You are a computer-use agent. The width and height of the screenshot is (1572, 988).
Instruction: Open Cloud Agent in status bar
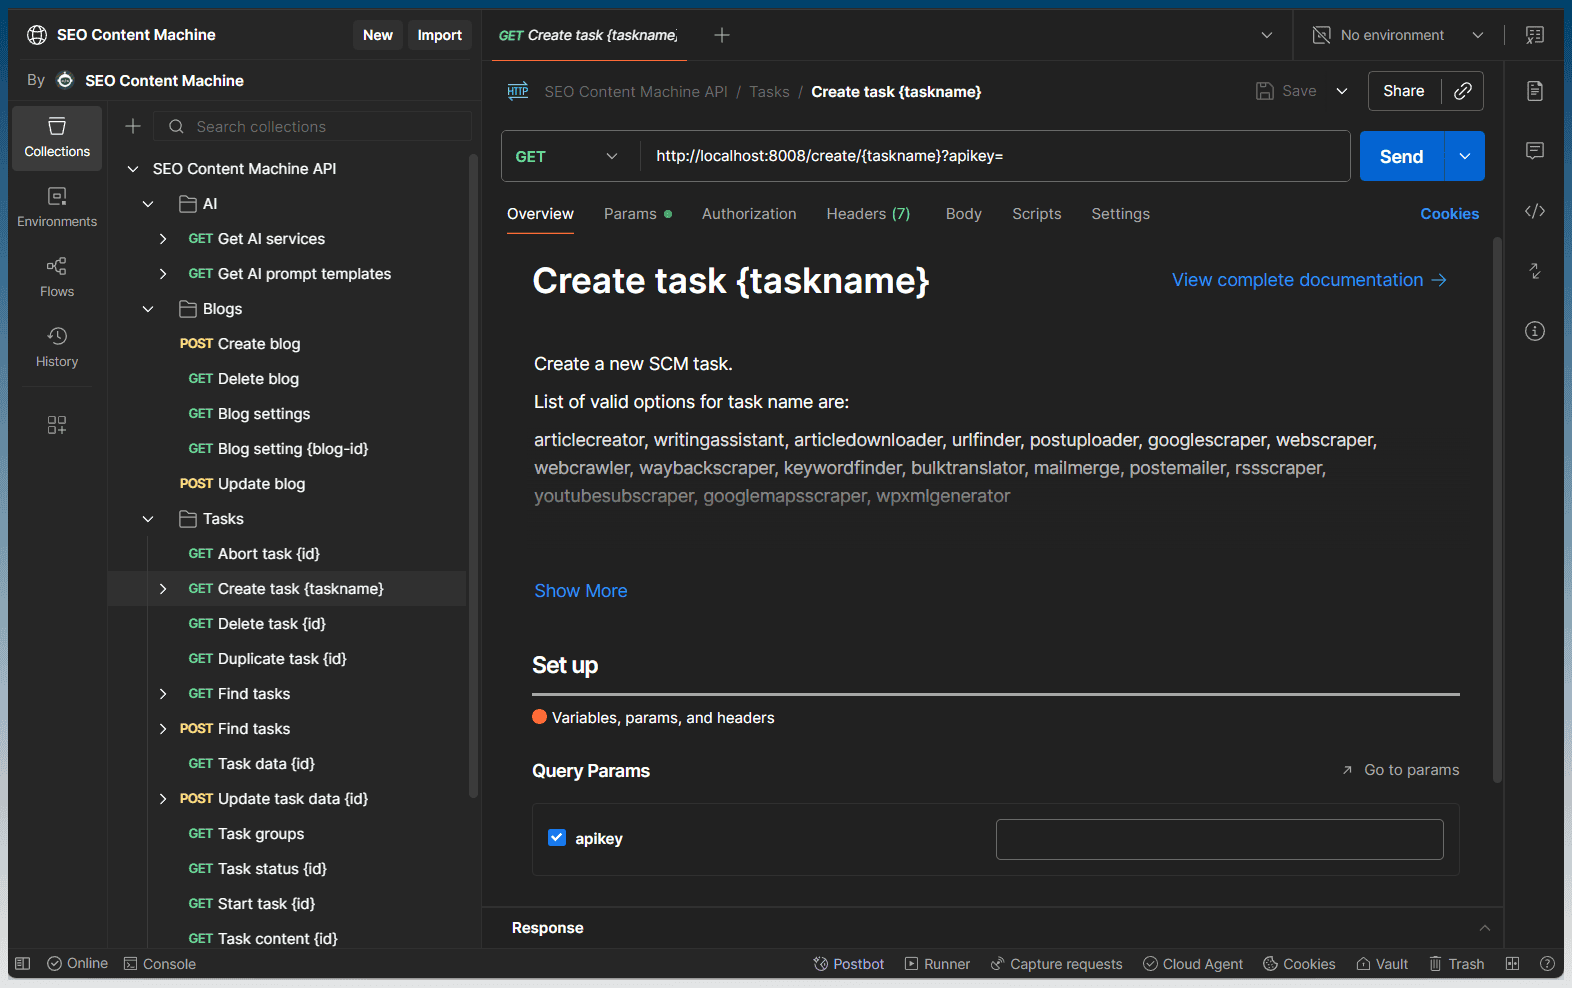[x=1193, y=964]
